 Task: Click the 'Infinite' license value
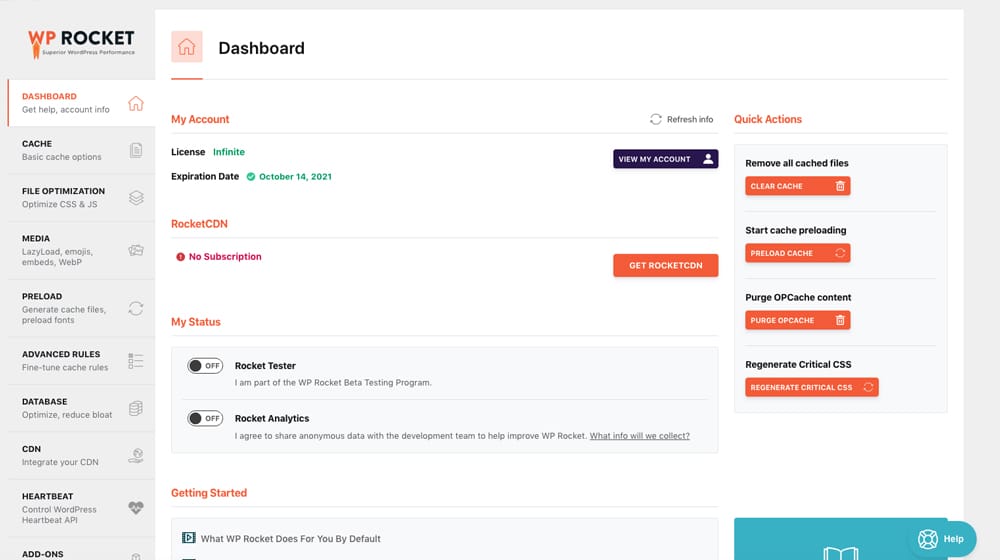pos(229,152)
